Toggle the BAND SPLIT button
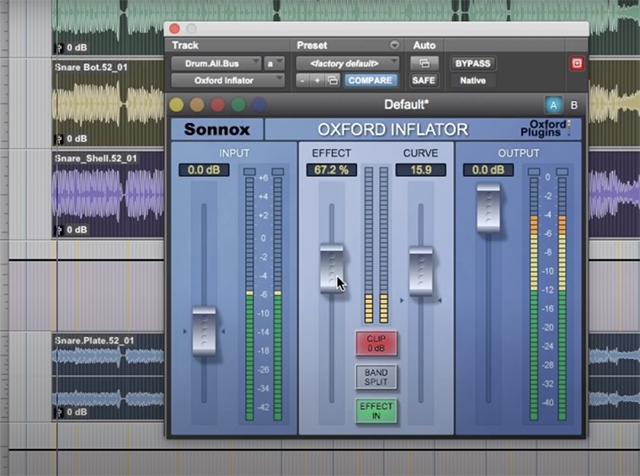Viewport: 640px width, 476px height. click(376, 377)
